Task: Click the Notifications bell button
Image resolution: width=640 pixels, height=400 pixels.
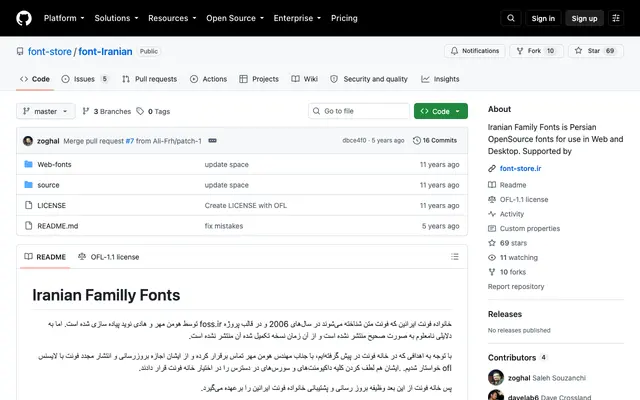Action: point(475,51)
